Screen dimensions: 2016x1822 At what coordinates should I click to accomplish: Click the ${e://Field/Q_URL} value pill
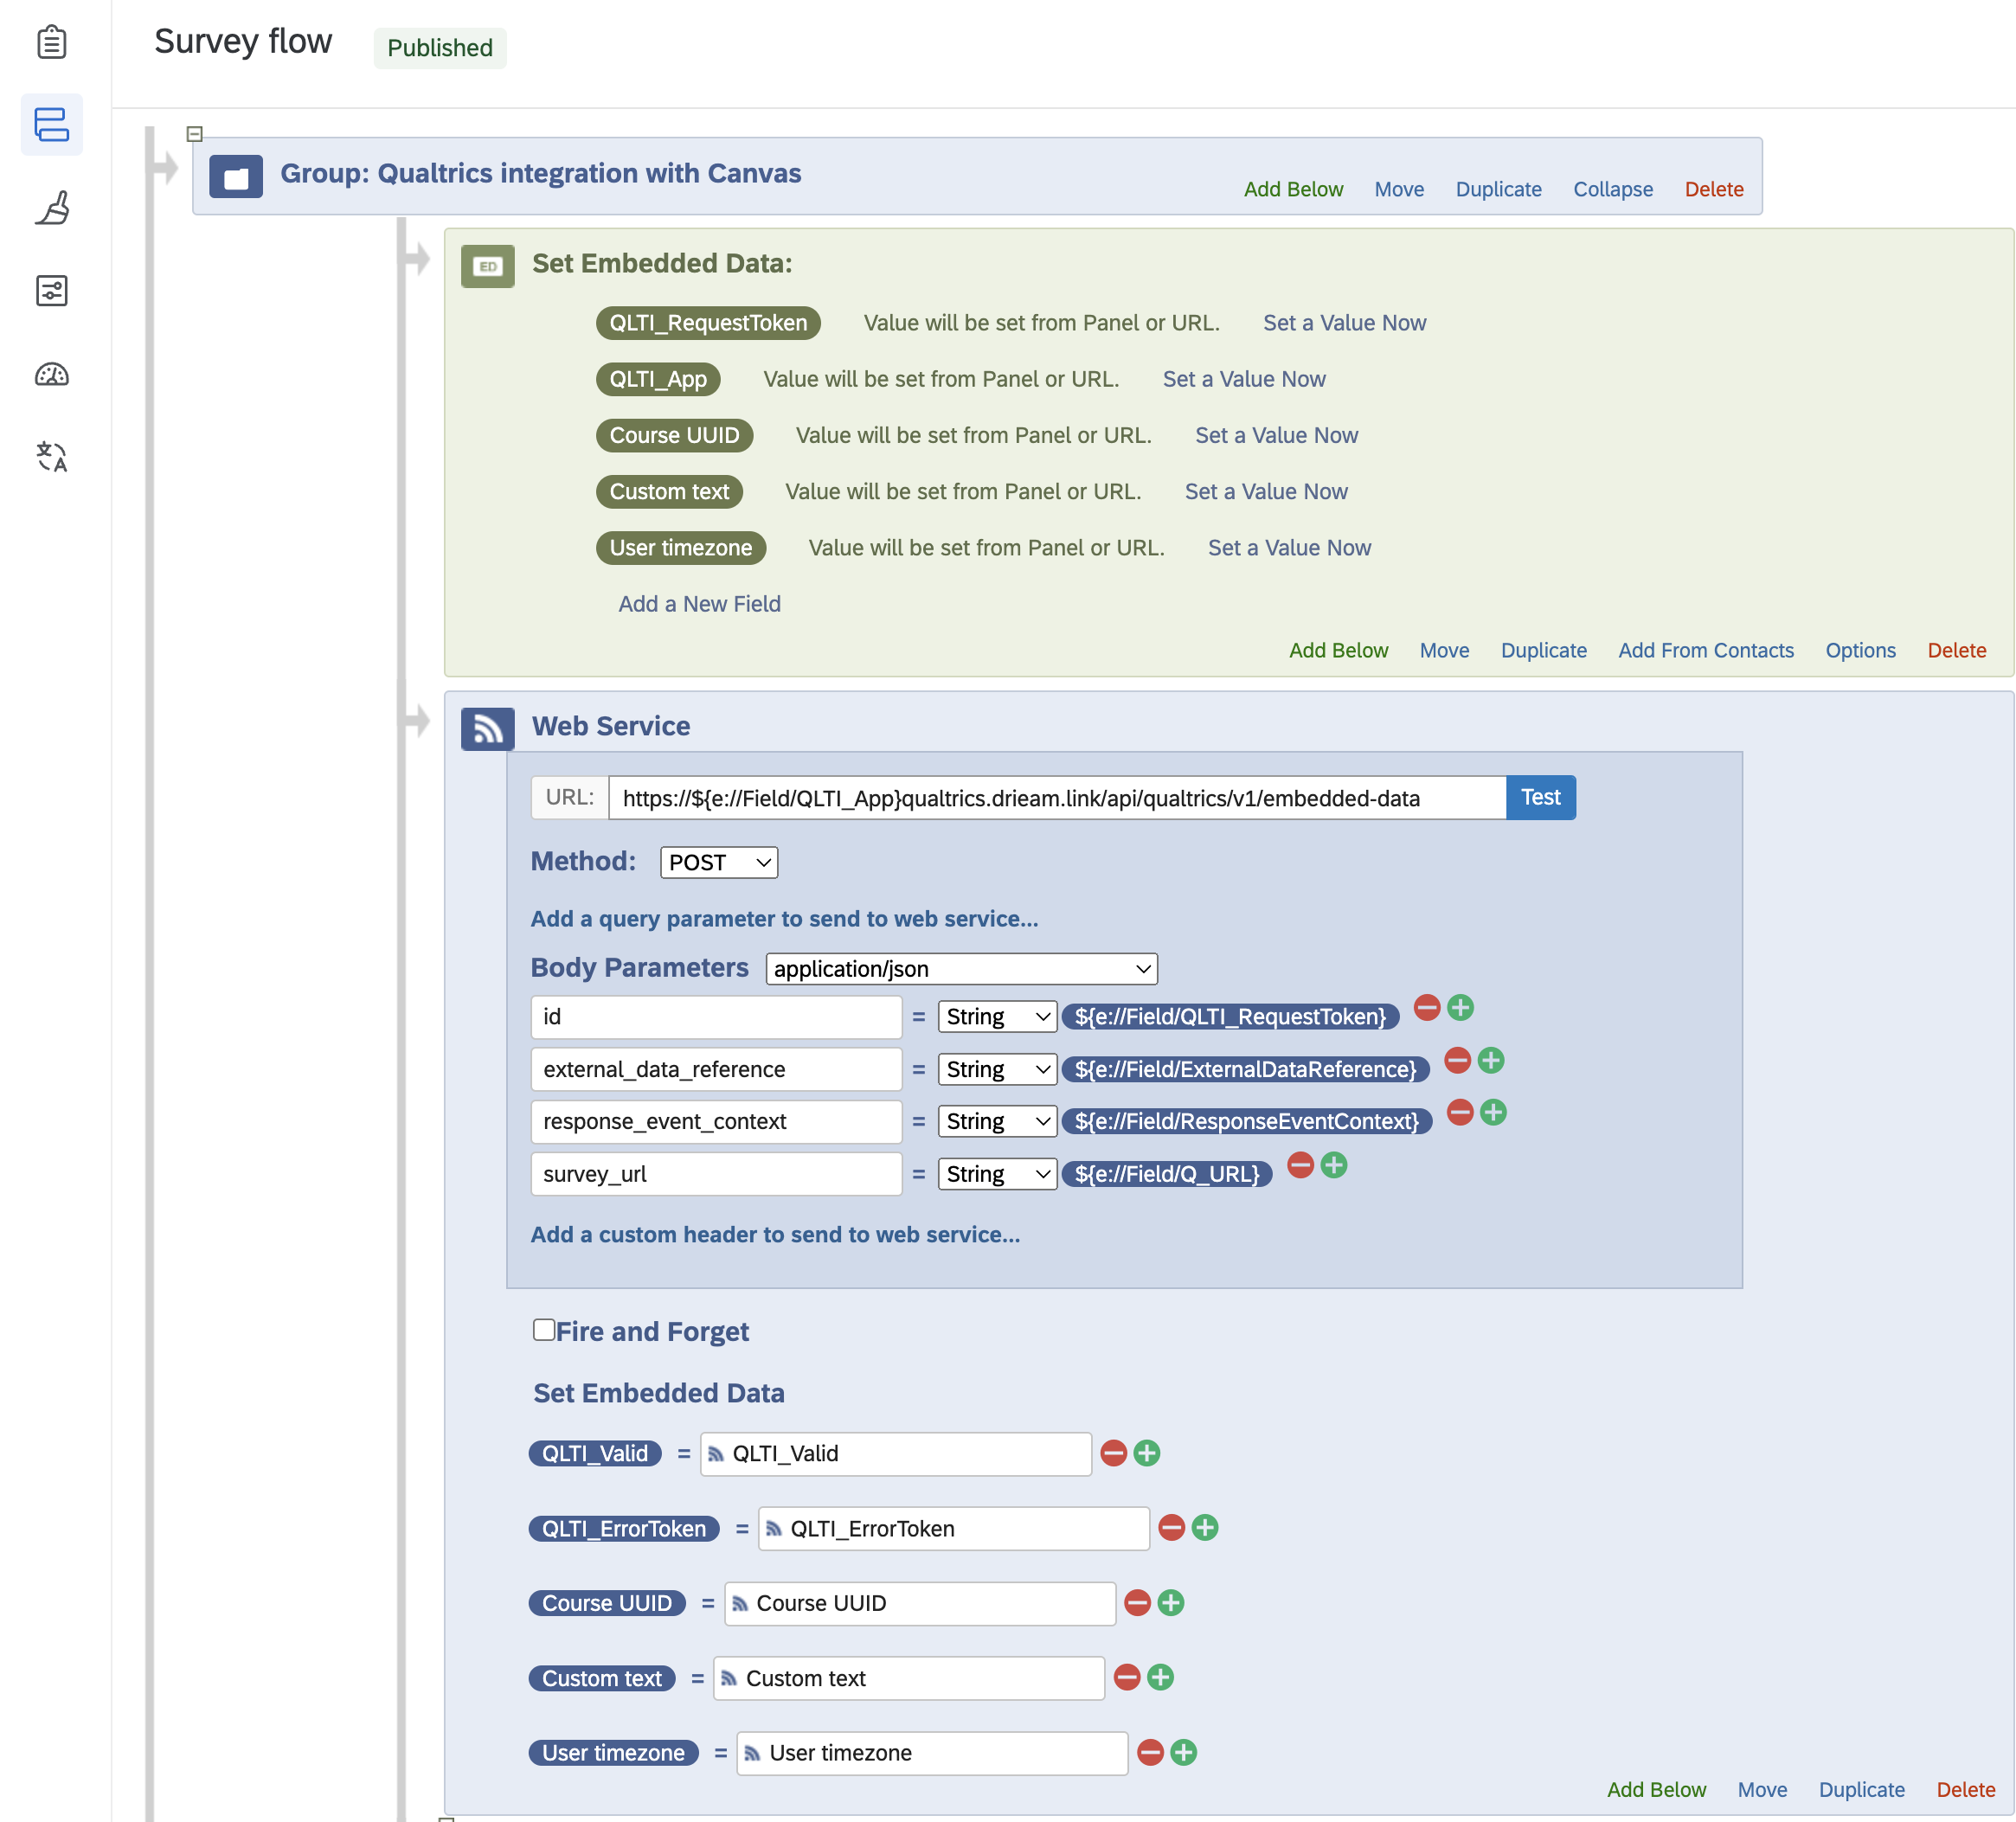[x=1167, y=1174]
